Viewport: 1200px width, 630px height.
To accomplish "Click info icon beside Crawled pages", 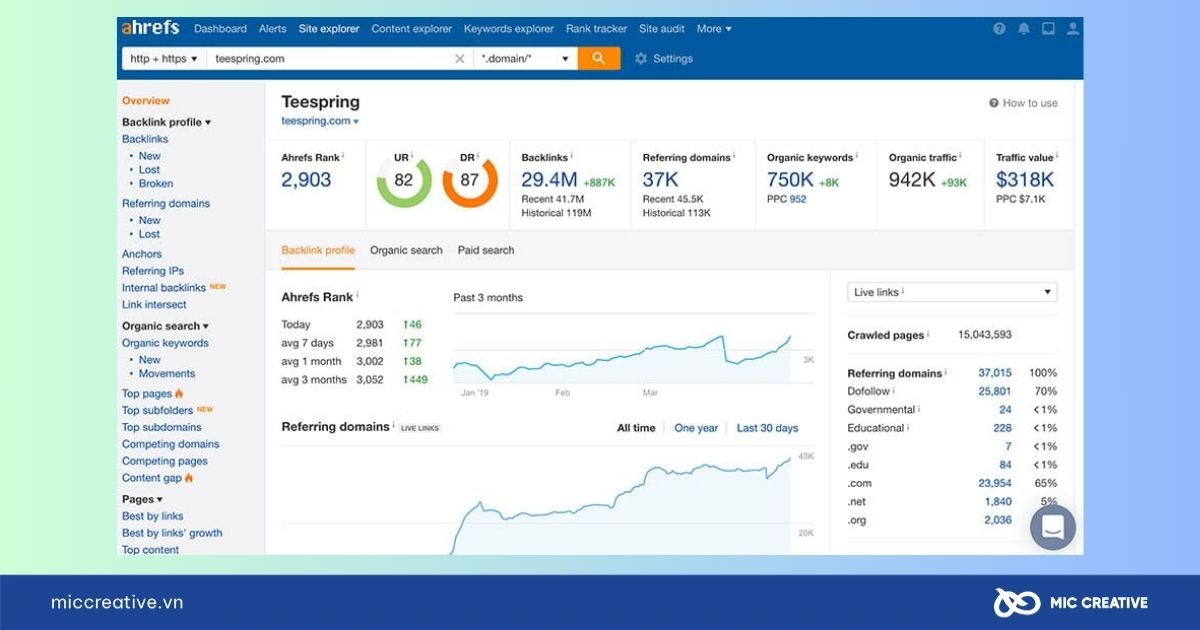I will pos(927,334).
